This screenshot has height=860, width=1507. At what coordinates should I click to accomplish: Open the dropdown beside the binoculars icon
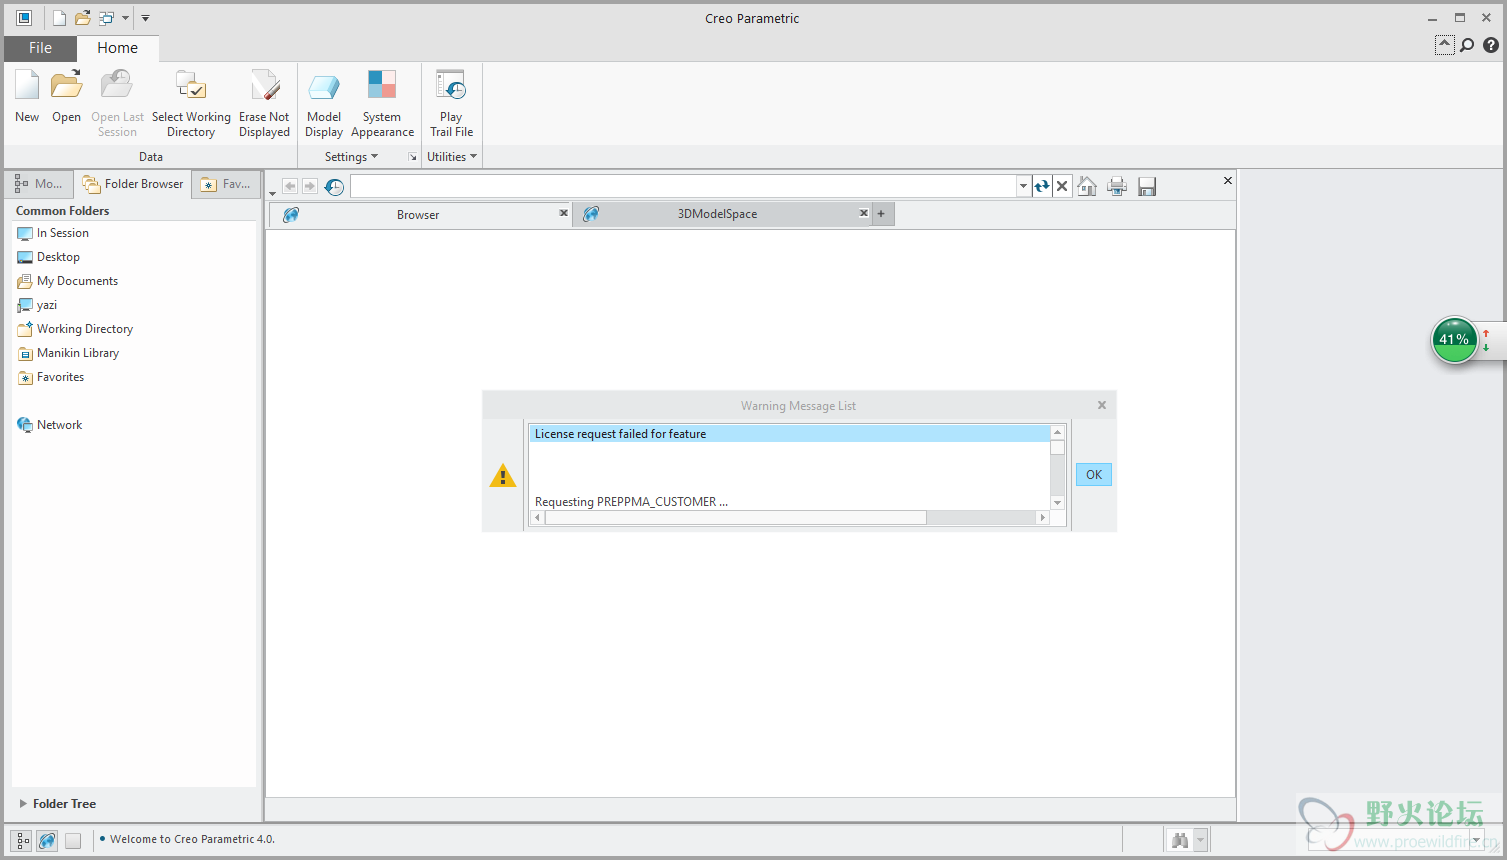tap(1201, 841)
